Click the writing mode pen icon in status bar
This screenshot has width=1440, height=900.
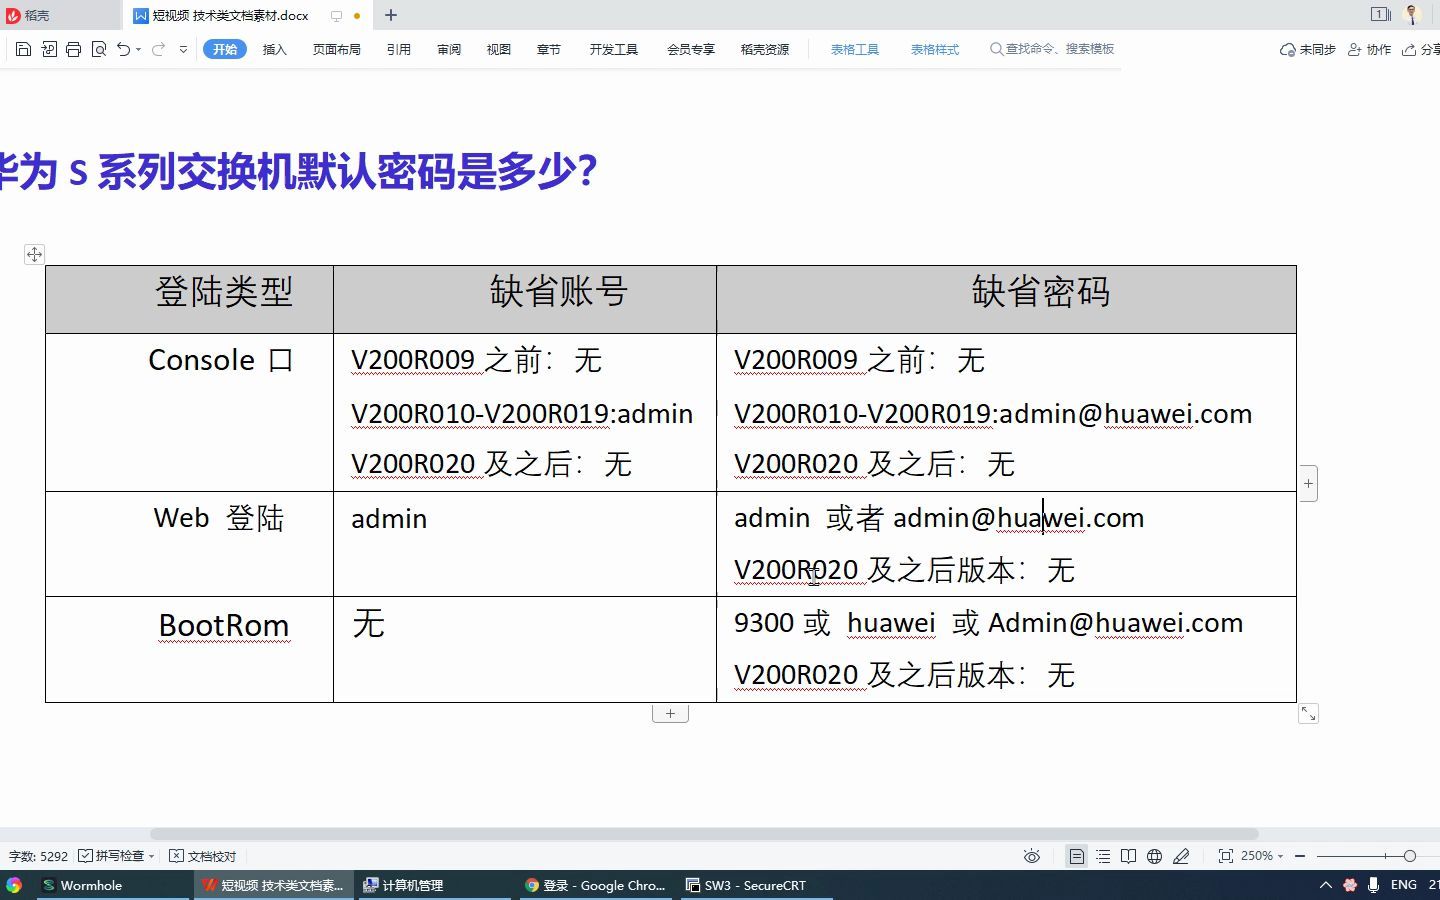[x=1181, y=857]
